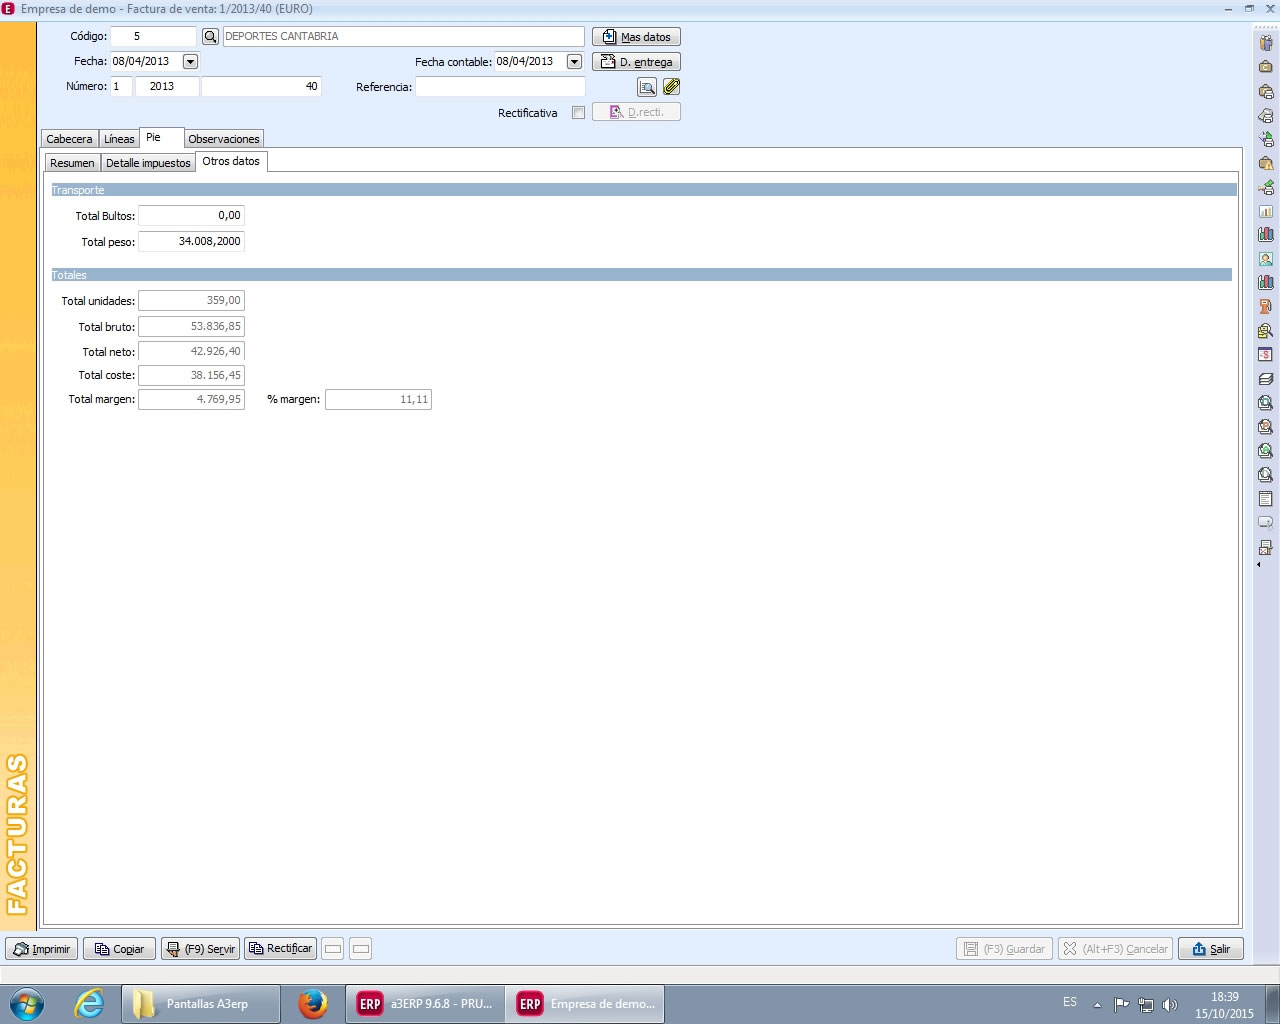This screenshot has width=1280, height=1024.
Task: Click the Action Center flag tray icon
Action: point(1122,1005)
